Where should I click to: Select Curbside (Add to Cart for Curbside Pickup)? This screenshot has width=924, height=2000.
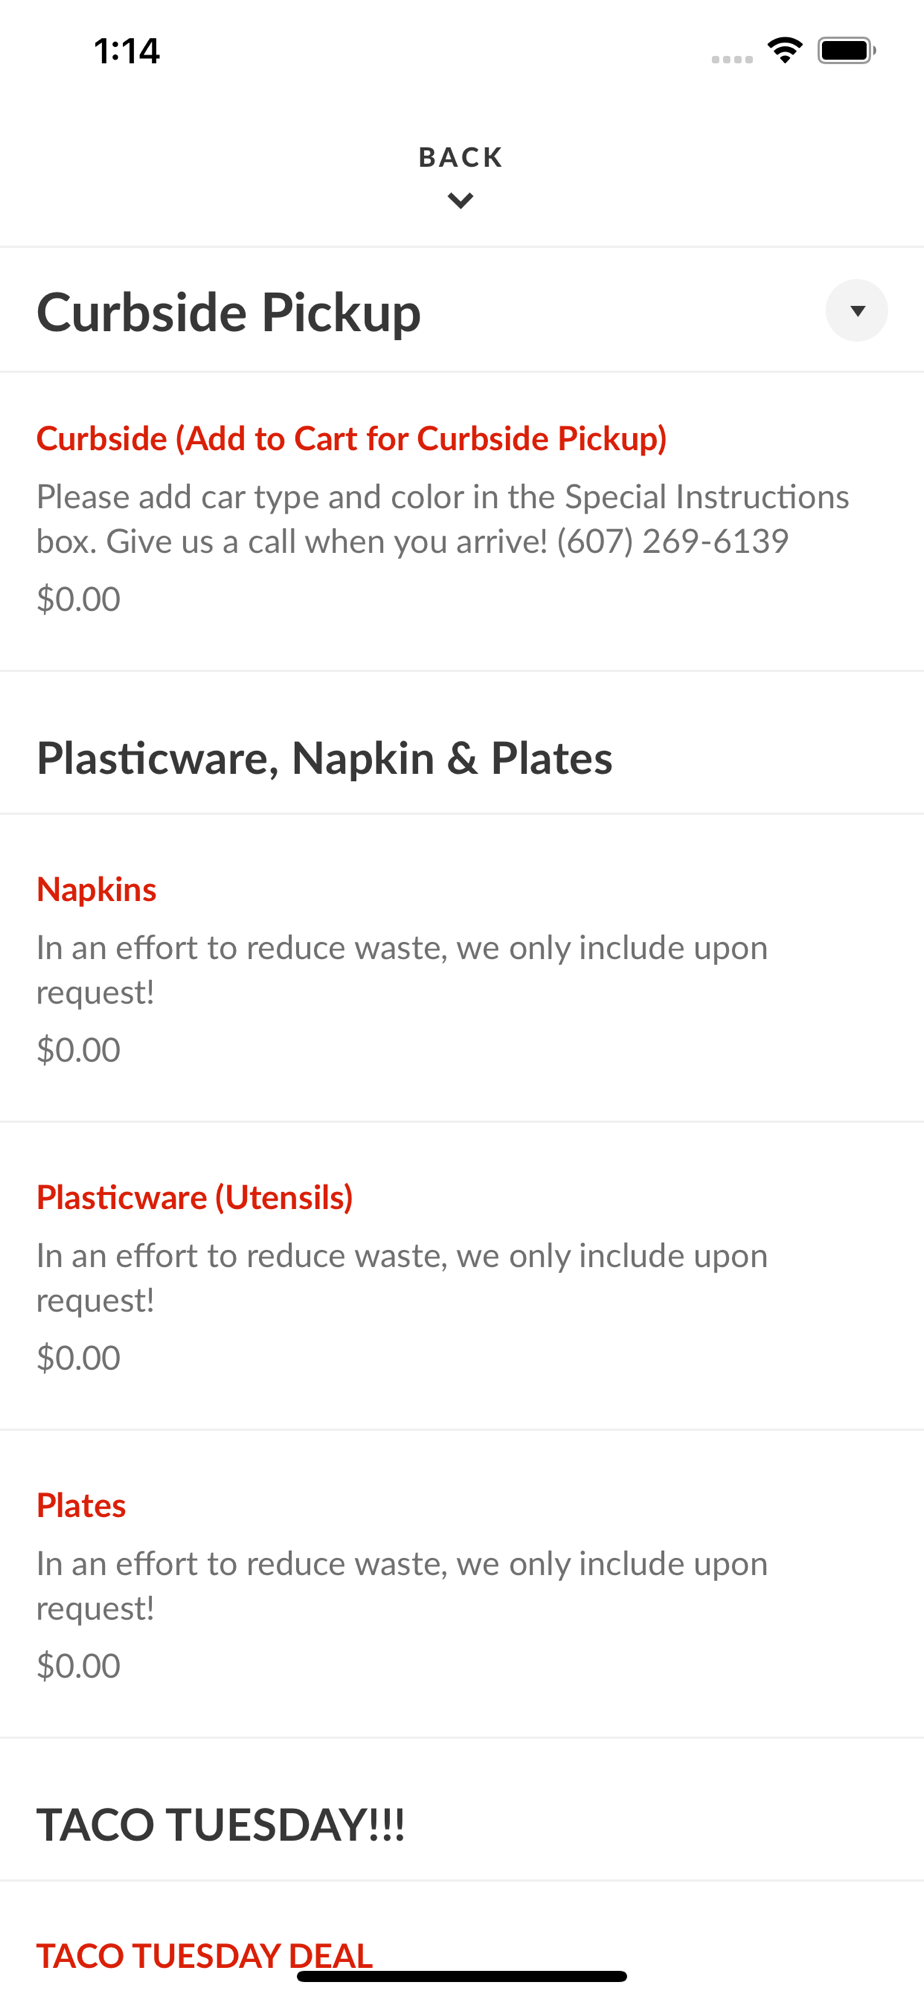tap(352, 439)
